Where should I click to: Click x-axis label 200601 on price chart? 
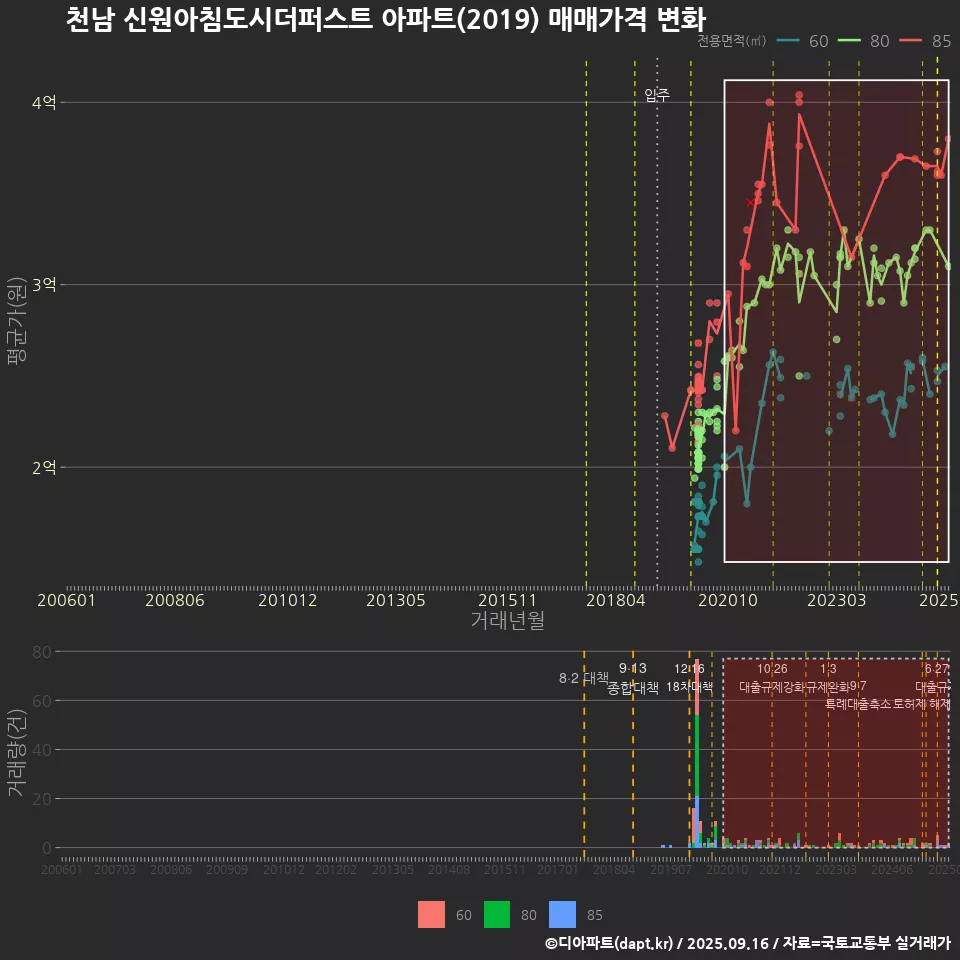[66, 600]
